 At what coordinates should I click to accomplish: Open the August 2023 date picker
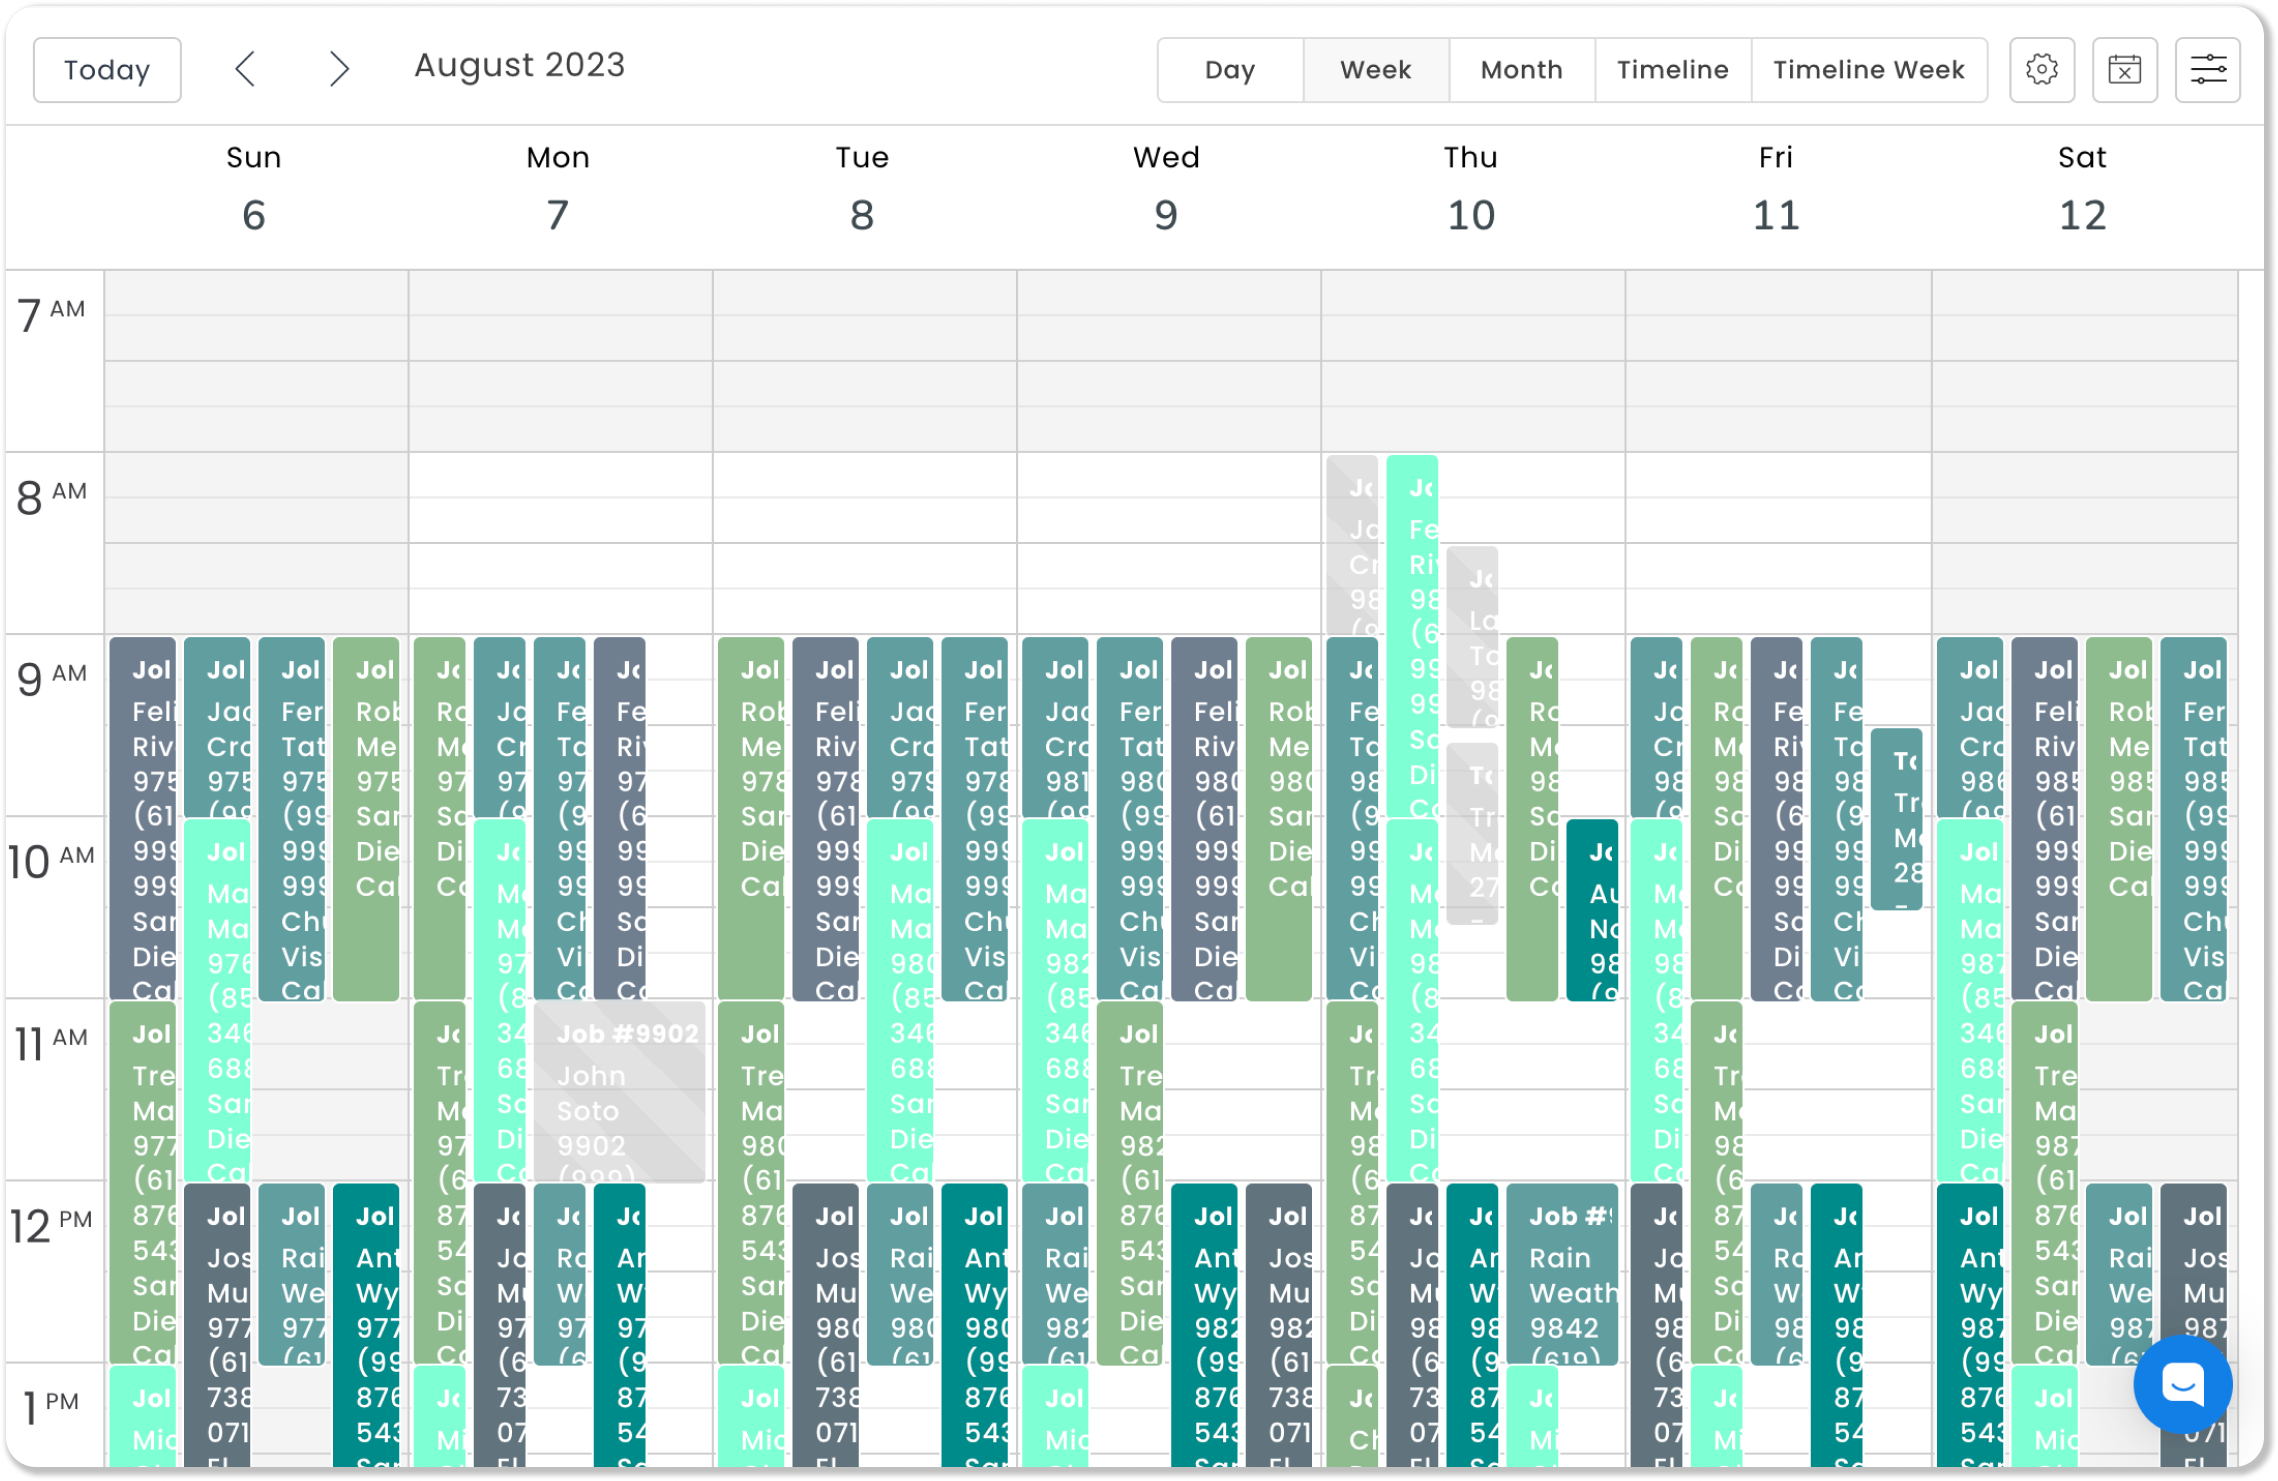tap(519, 66)
